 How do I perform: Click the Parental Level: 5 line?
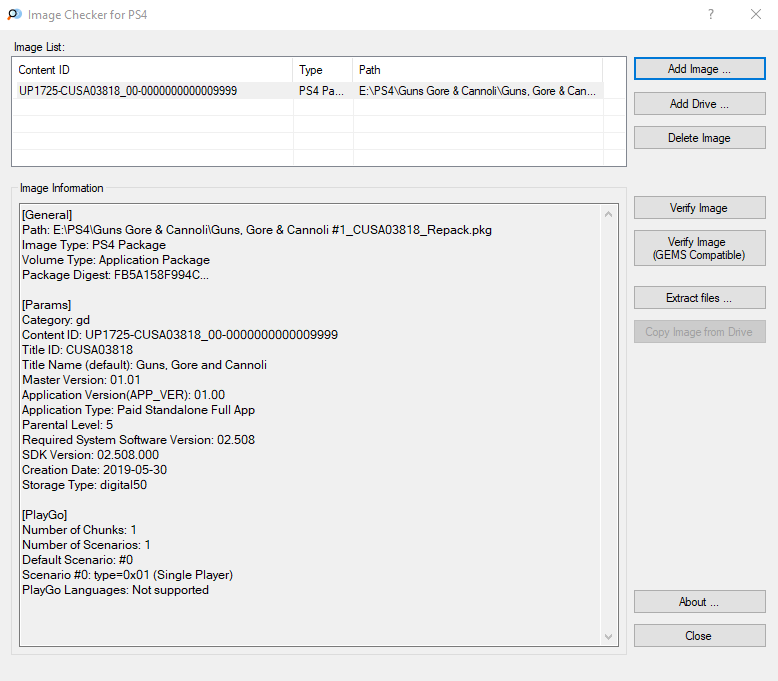click(x=67, y=425)
